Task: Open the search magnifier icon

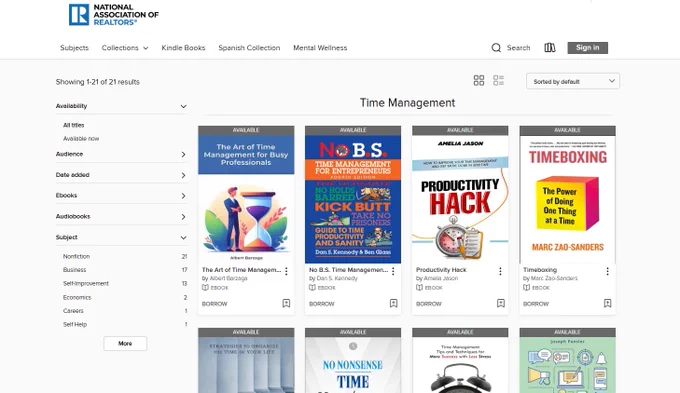Action: click(x=496, y=48)
